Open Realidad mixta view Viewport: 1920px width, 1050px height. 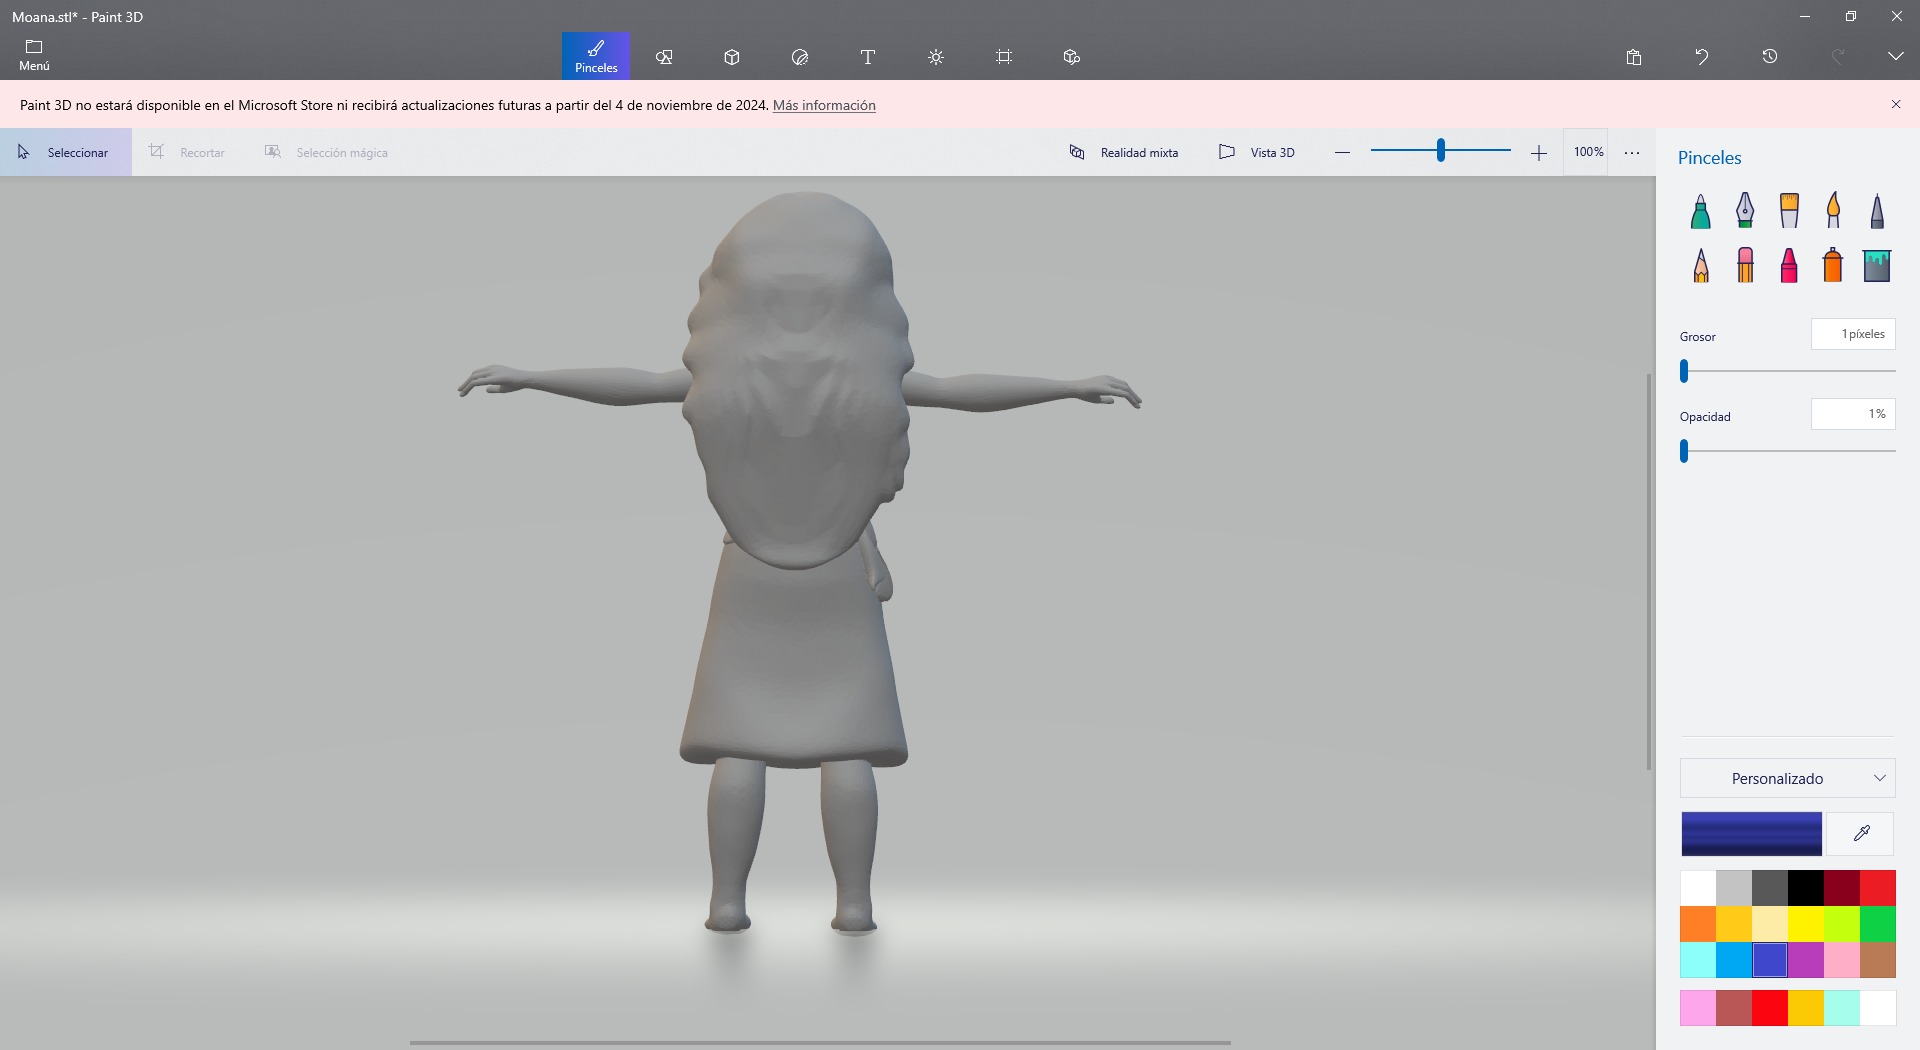pyautogui.click(x=1124, y=152)
